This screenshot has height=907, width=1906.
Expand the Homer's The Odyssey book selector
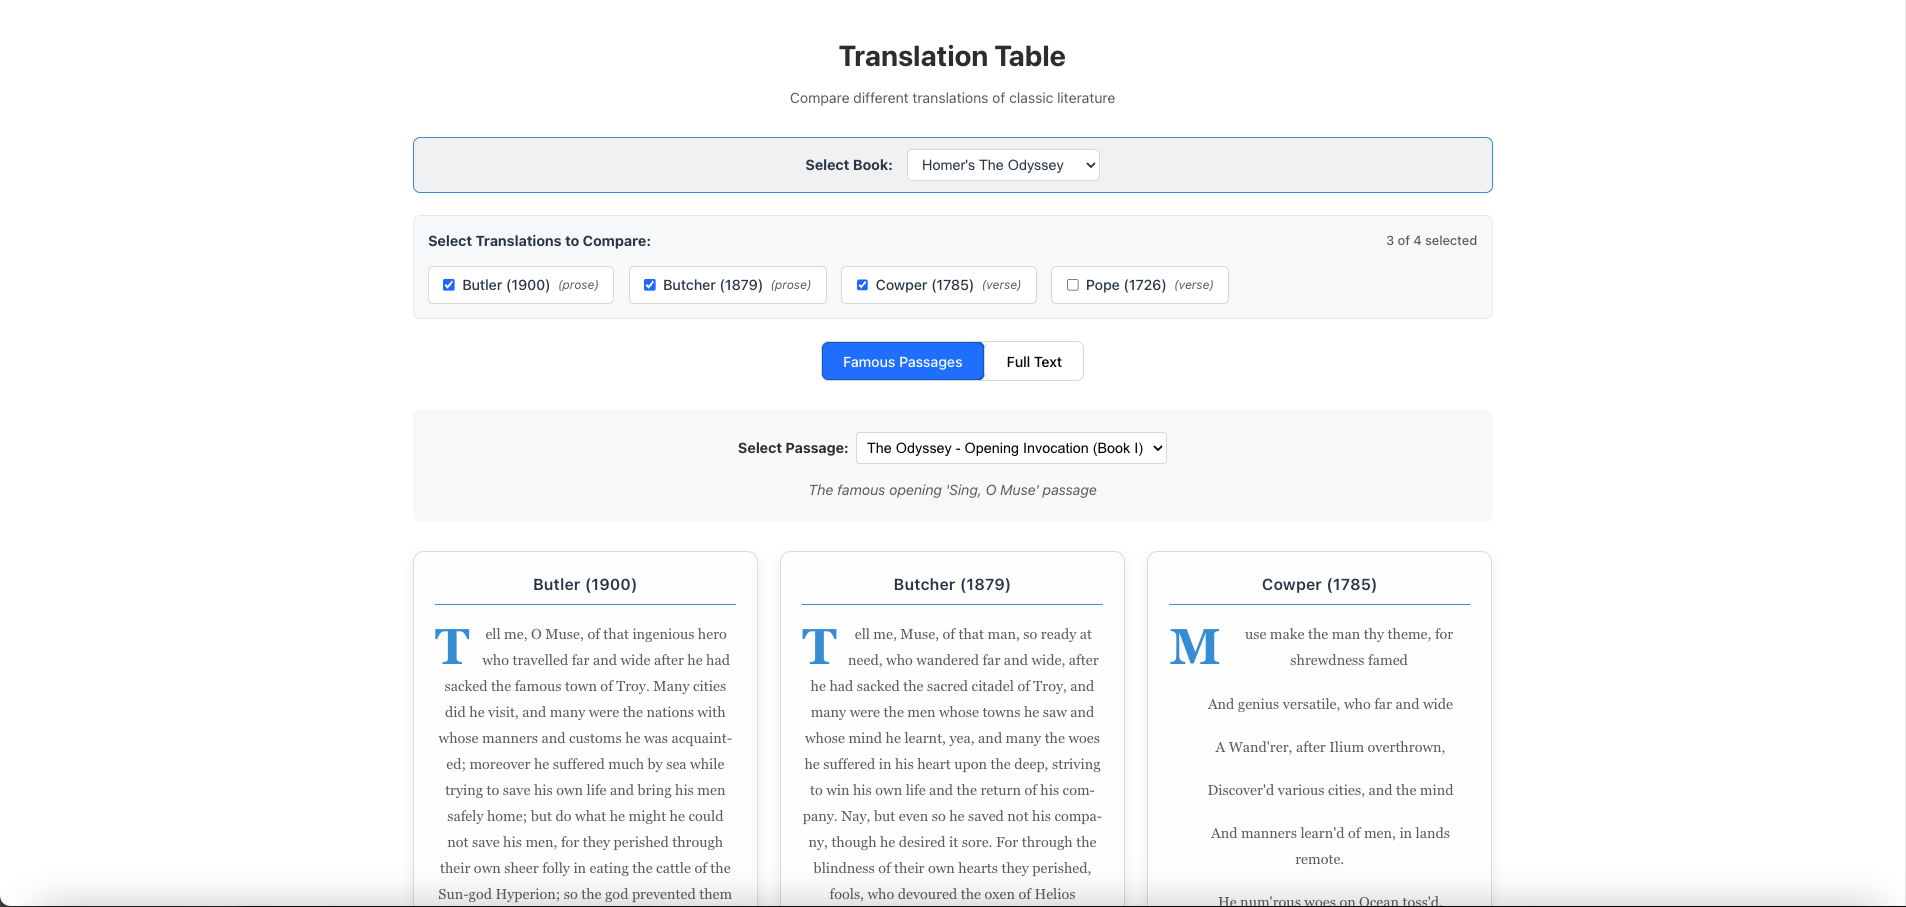tap(1002, 164)
